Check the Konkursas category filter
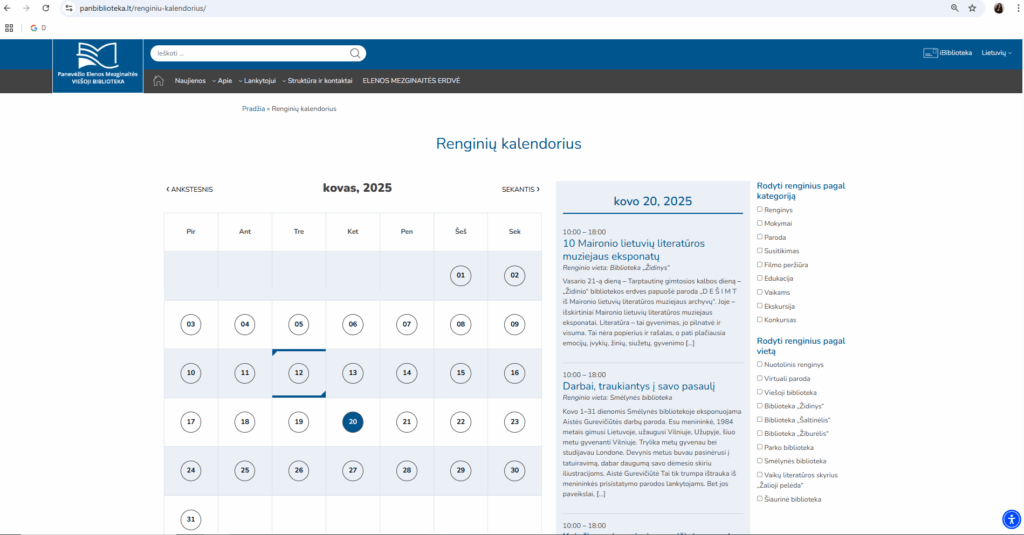The width and height of the screenshot is (1024, 535). point(760,319)
